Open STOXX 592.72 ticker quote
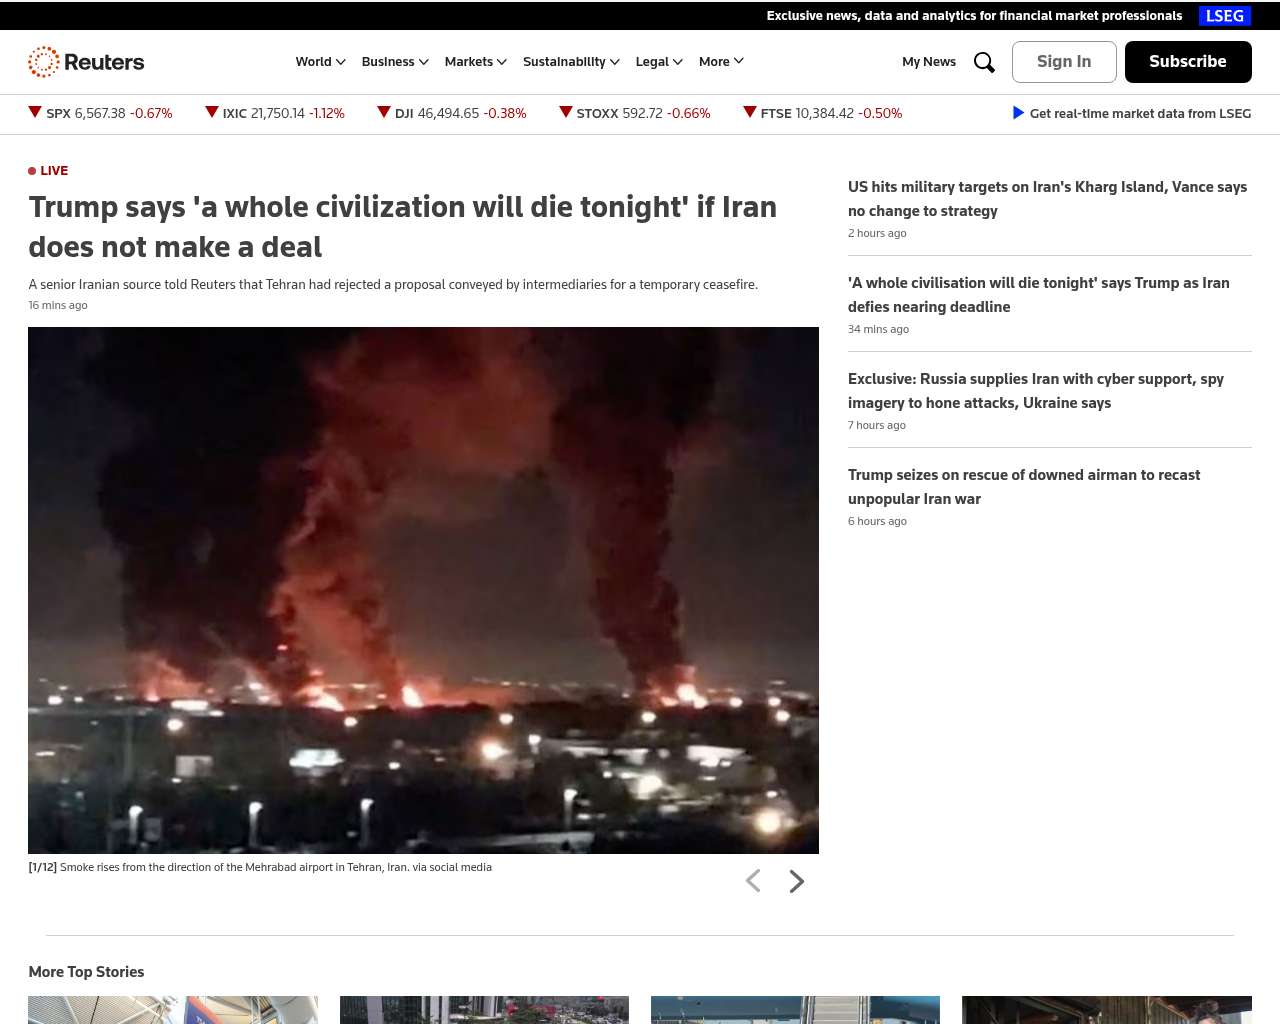This screenshot has width=1280, height=1024. [x=635, y=114]
